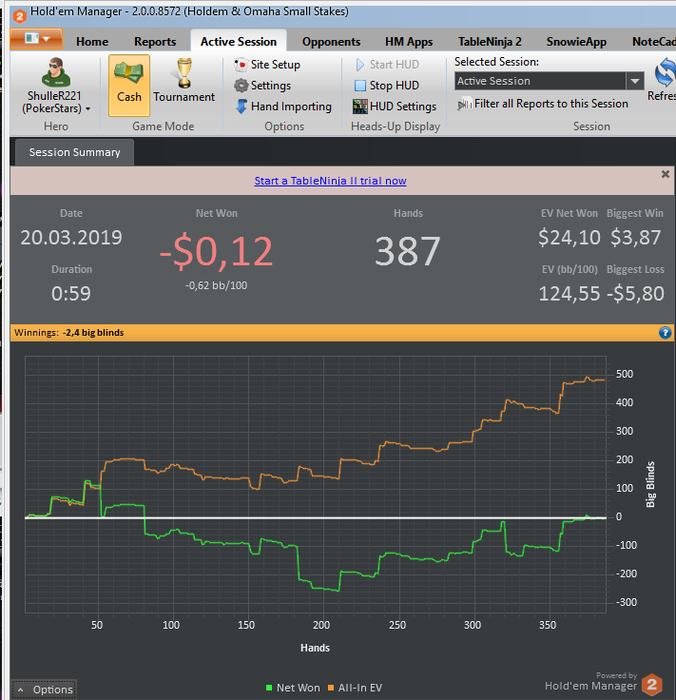The width and height of the screenshot is (676, 700).
Task: Click Stop HUD
Action: click(387, 85)
